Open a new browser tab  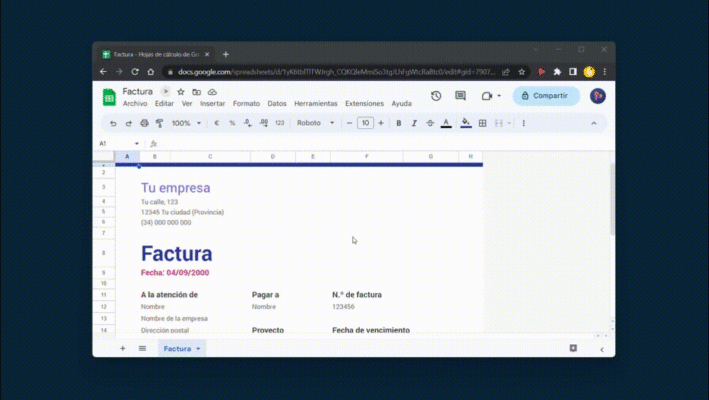[226, 54]
